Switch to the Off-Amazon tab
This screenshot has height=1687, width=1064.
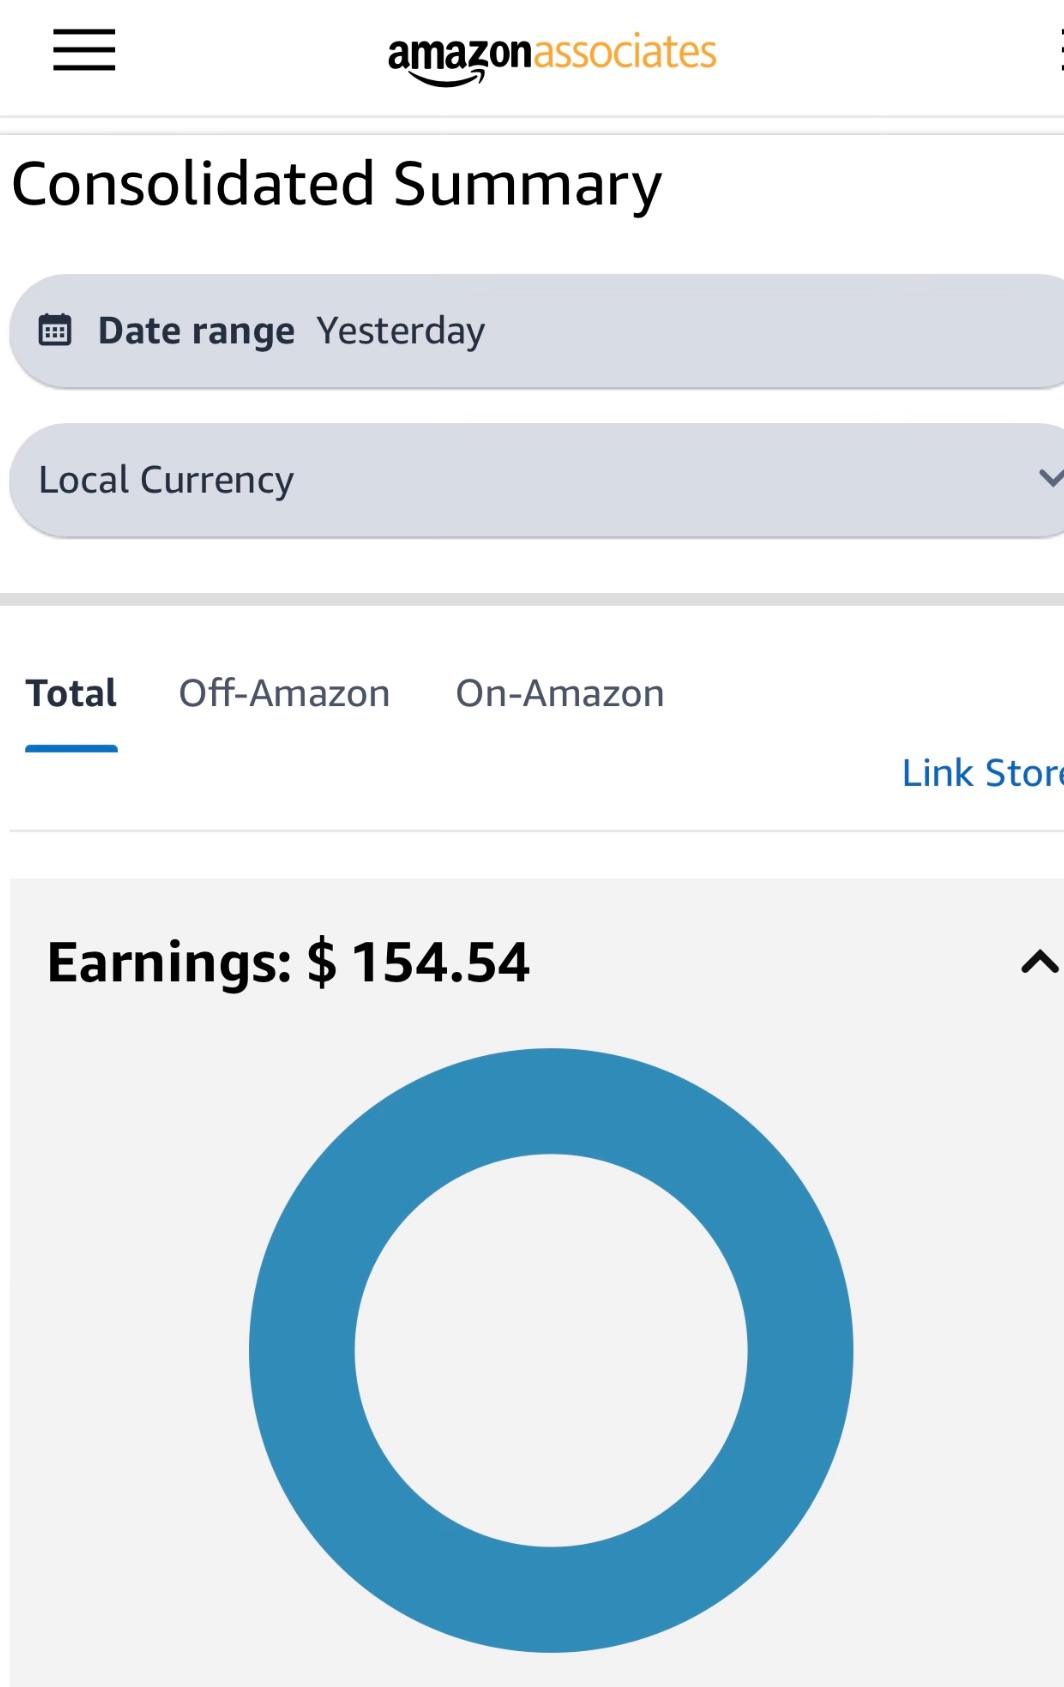click(284, 693)
